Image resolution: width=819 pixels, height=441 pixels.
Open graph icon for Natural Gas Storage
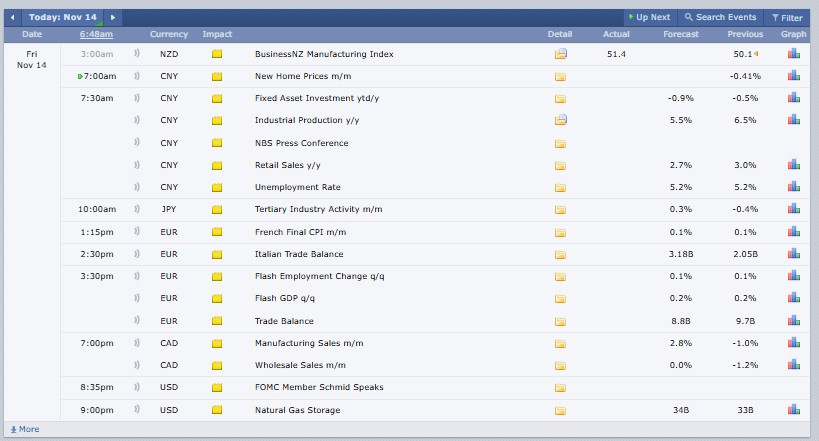[793, 410]
